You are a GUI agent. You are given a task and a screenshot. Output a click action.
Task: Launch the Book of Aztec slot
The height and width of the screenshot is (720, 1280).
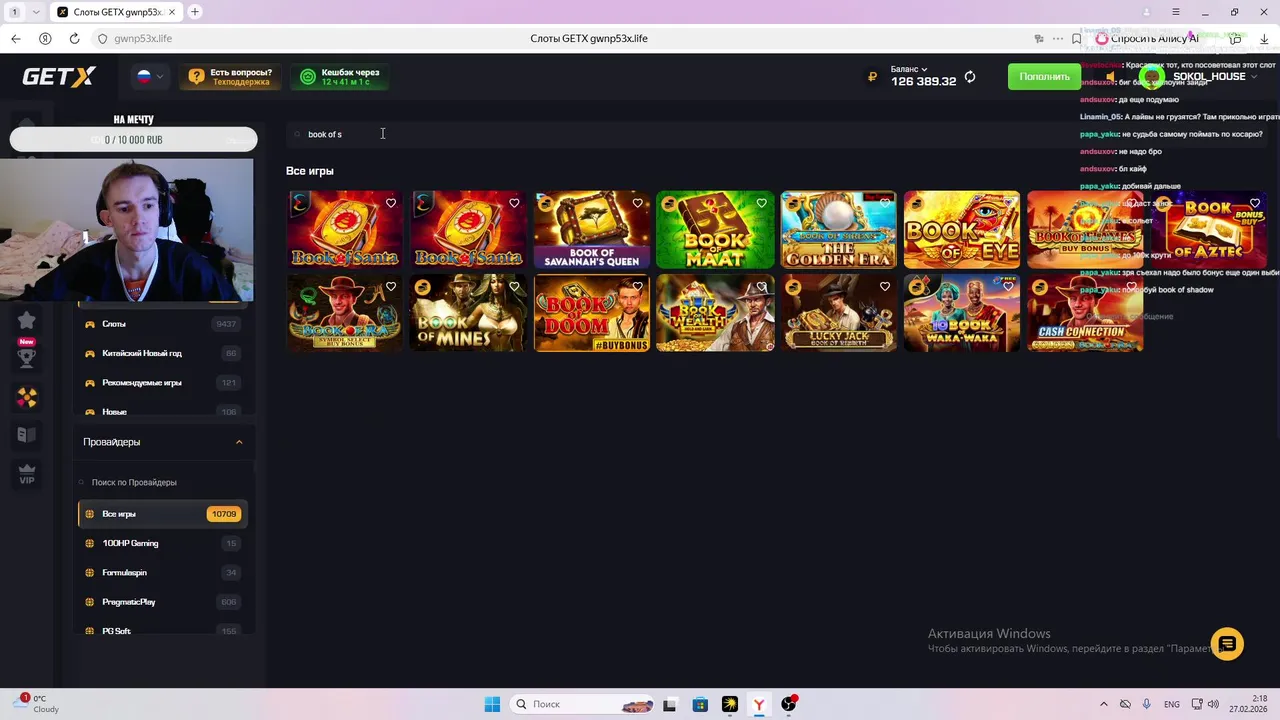(1209, 230)
